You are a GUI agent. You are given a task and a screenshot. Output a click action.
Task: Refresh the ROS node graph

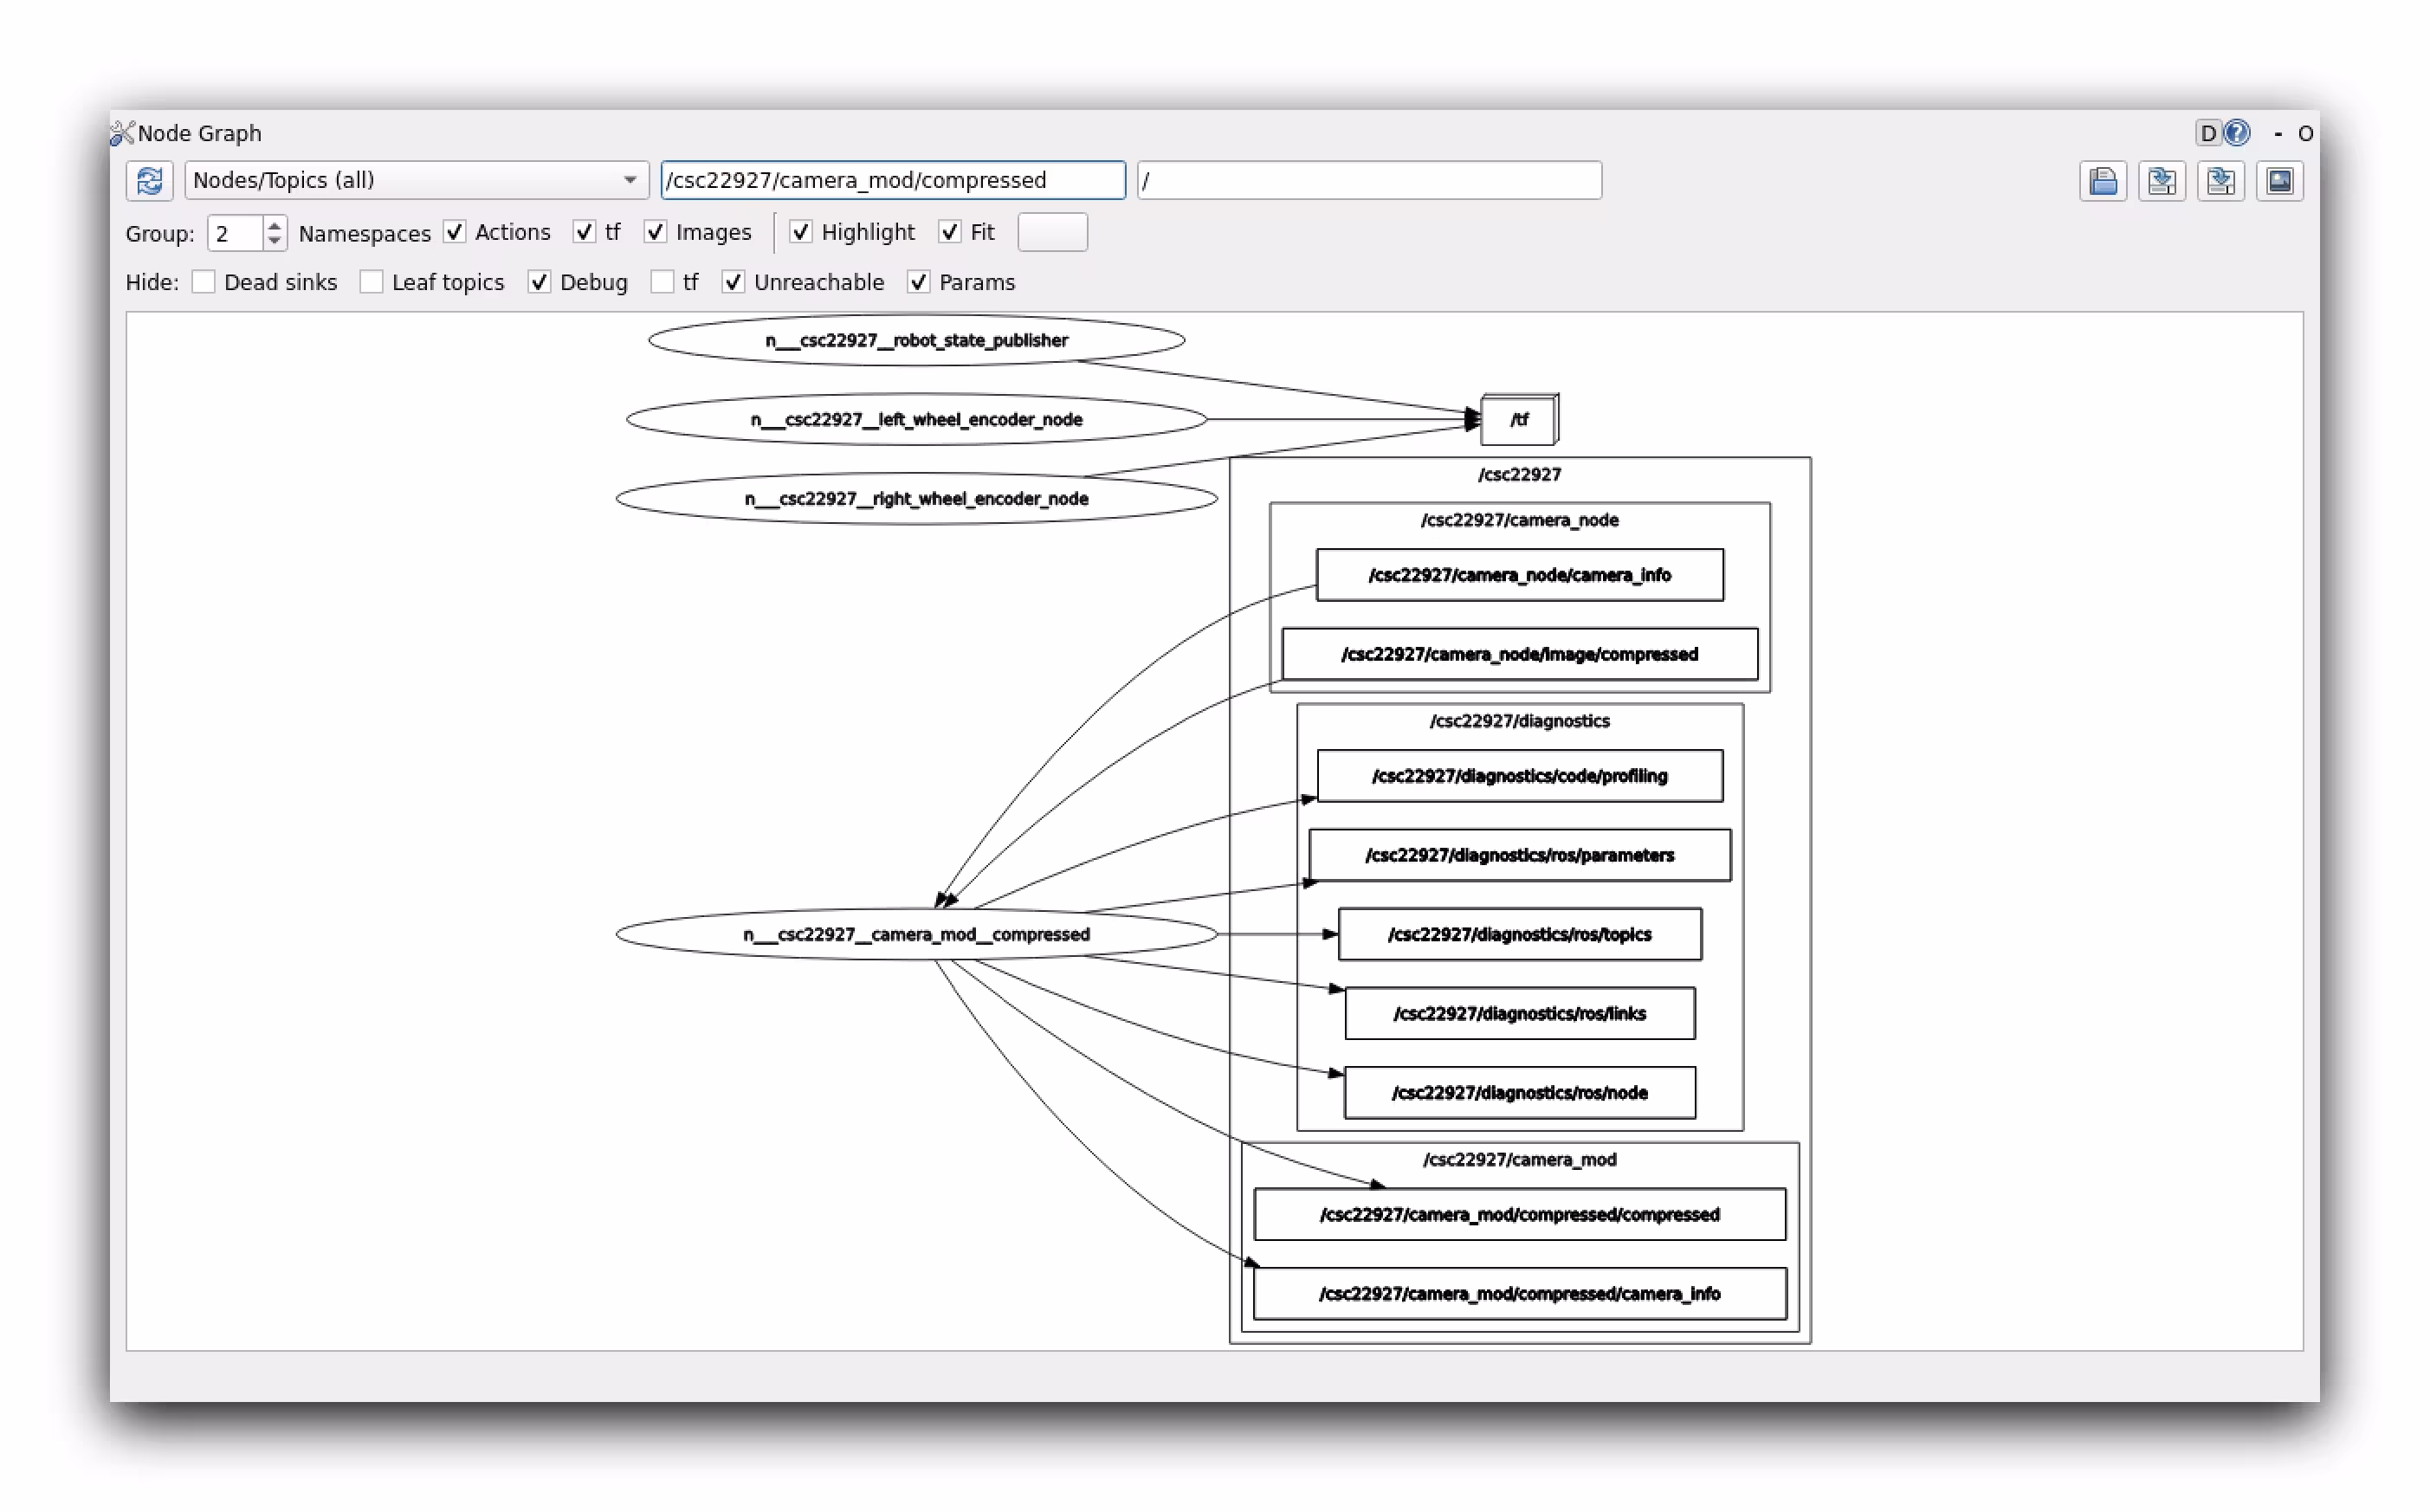click(148, 181)
